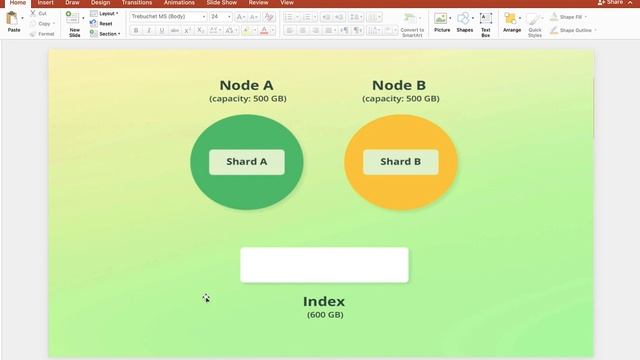The image size is (640, 360).
Task: Click the numbered list icon
Action: pyautogui.click(x=307, y=17)
